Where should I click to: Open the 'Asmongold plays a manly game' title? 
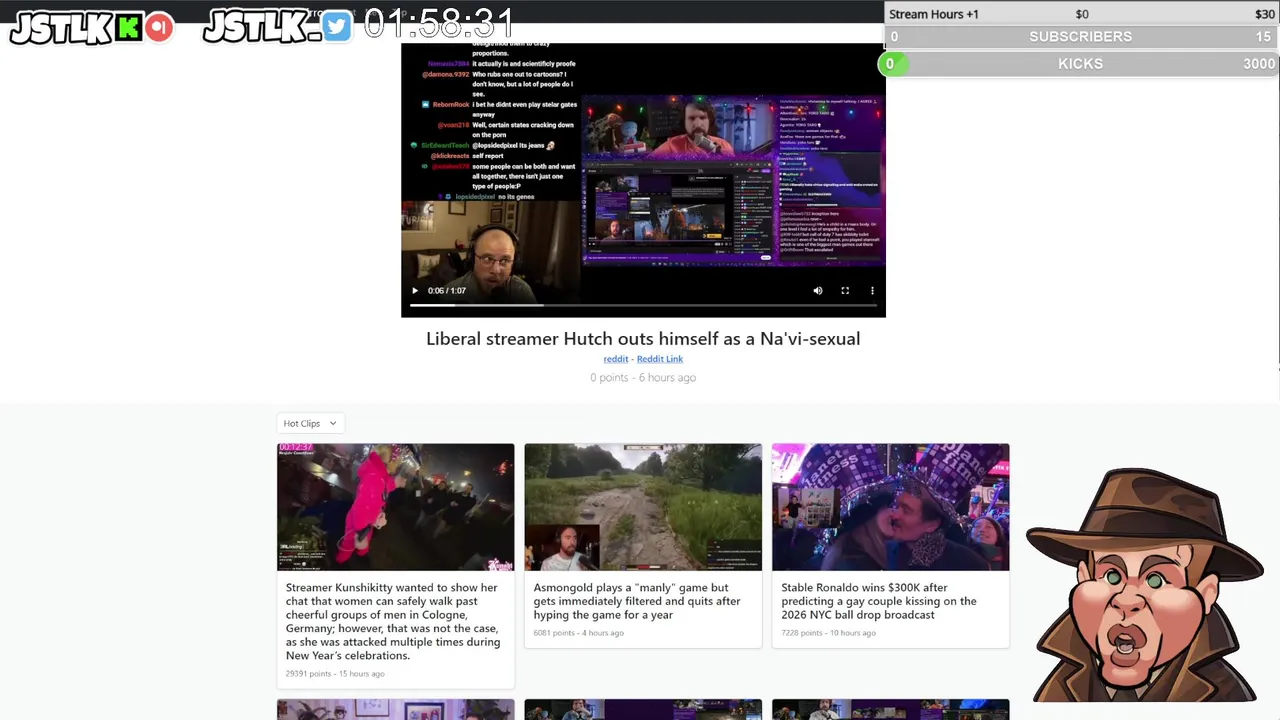click(637, 601)
